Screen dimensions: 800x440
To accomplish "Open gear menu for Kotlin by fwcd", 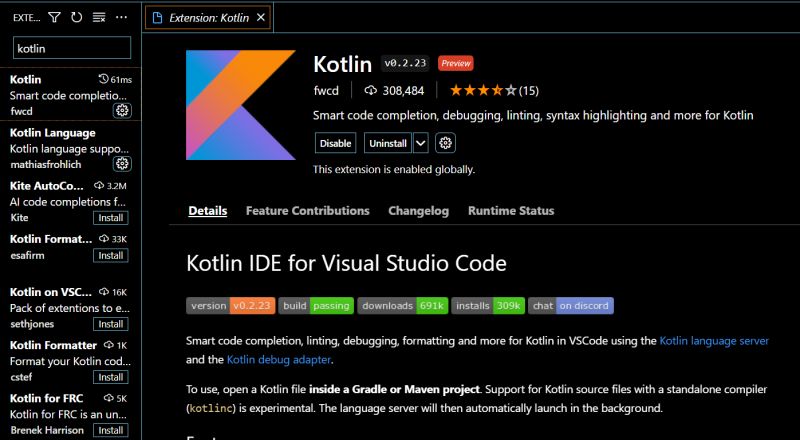I will [122, 110].
